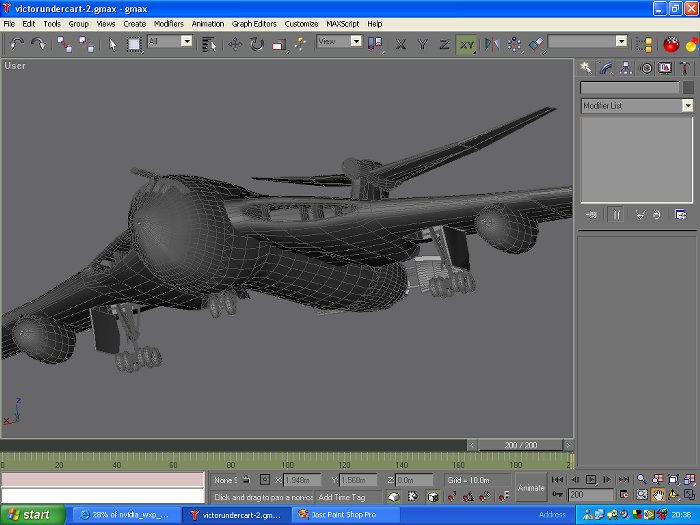Toggle the XY axis constraint button
The width and height of the screenshot is (700, 525).
click(467, 44)
